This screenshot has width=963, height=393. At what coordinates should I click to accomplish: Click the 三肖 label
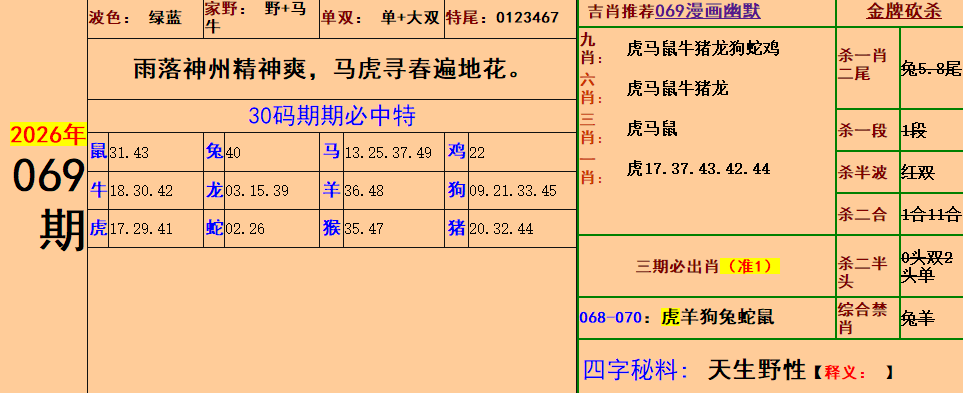[591, 129]
